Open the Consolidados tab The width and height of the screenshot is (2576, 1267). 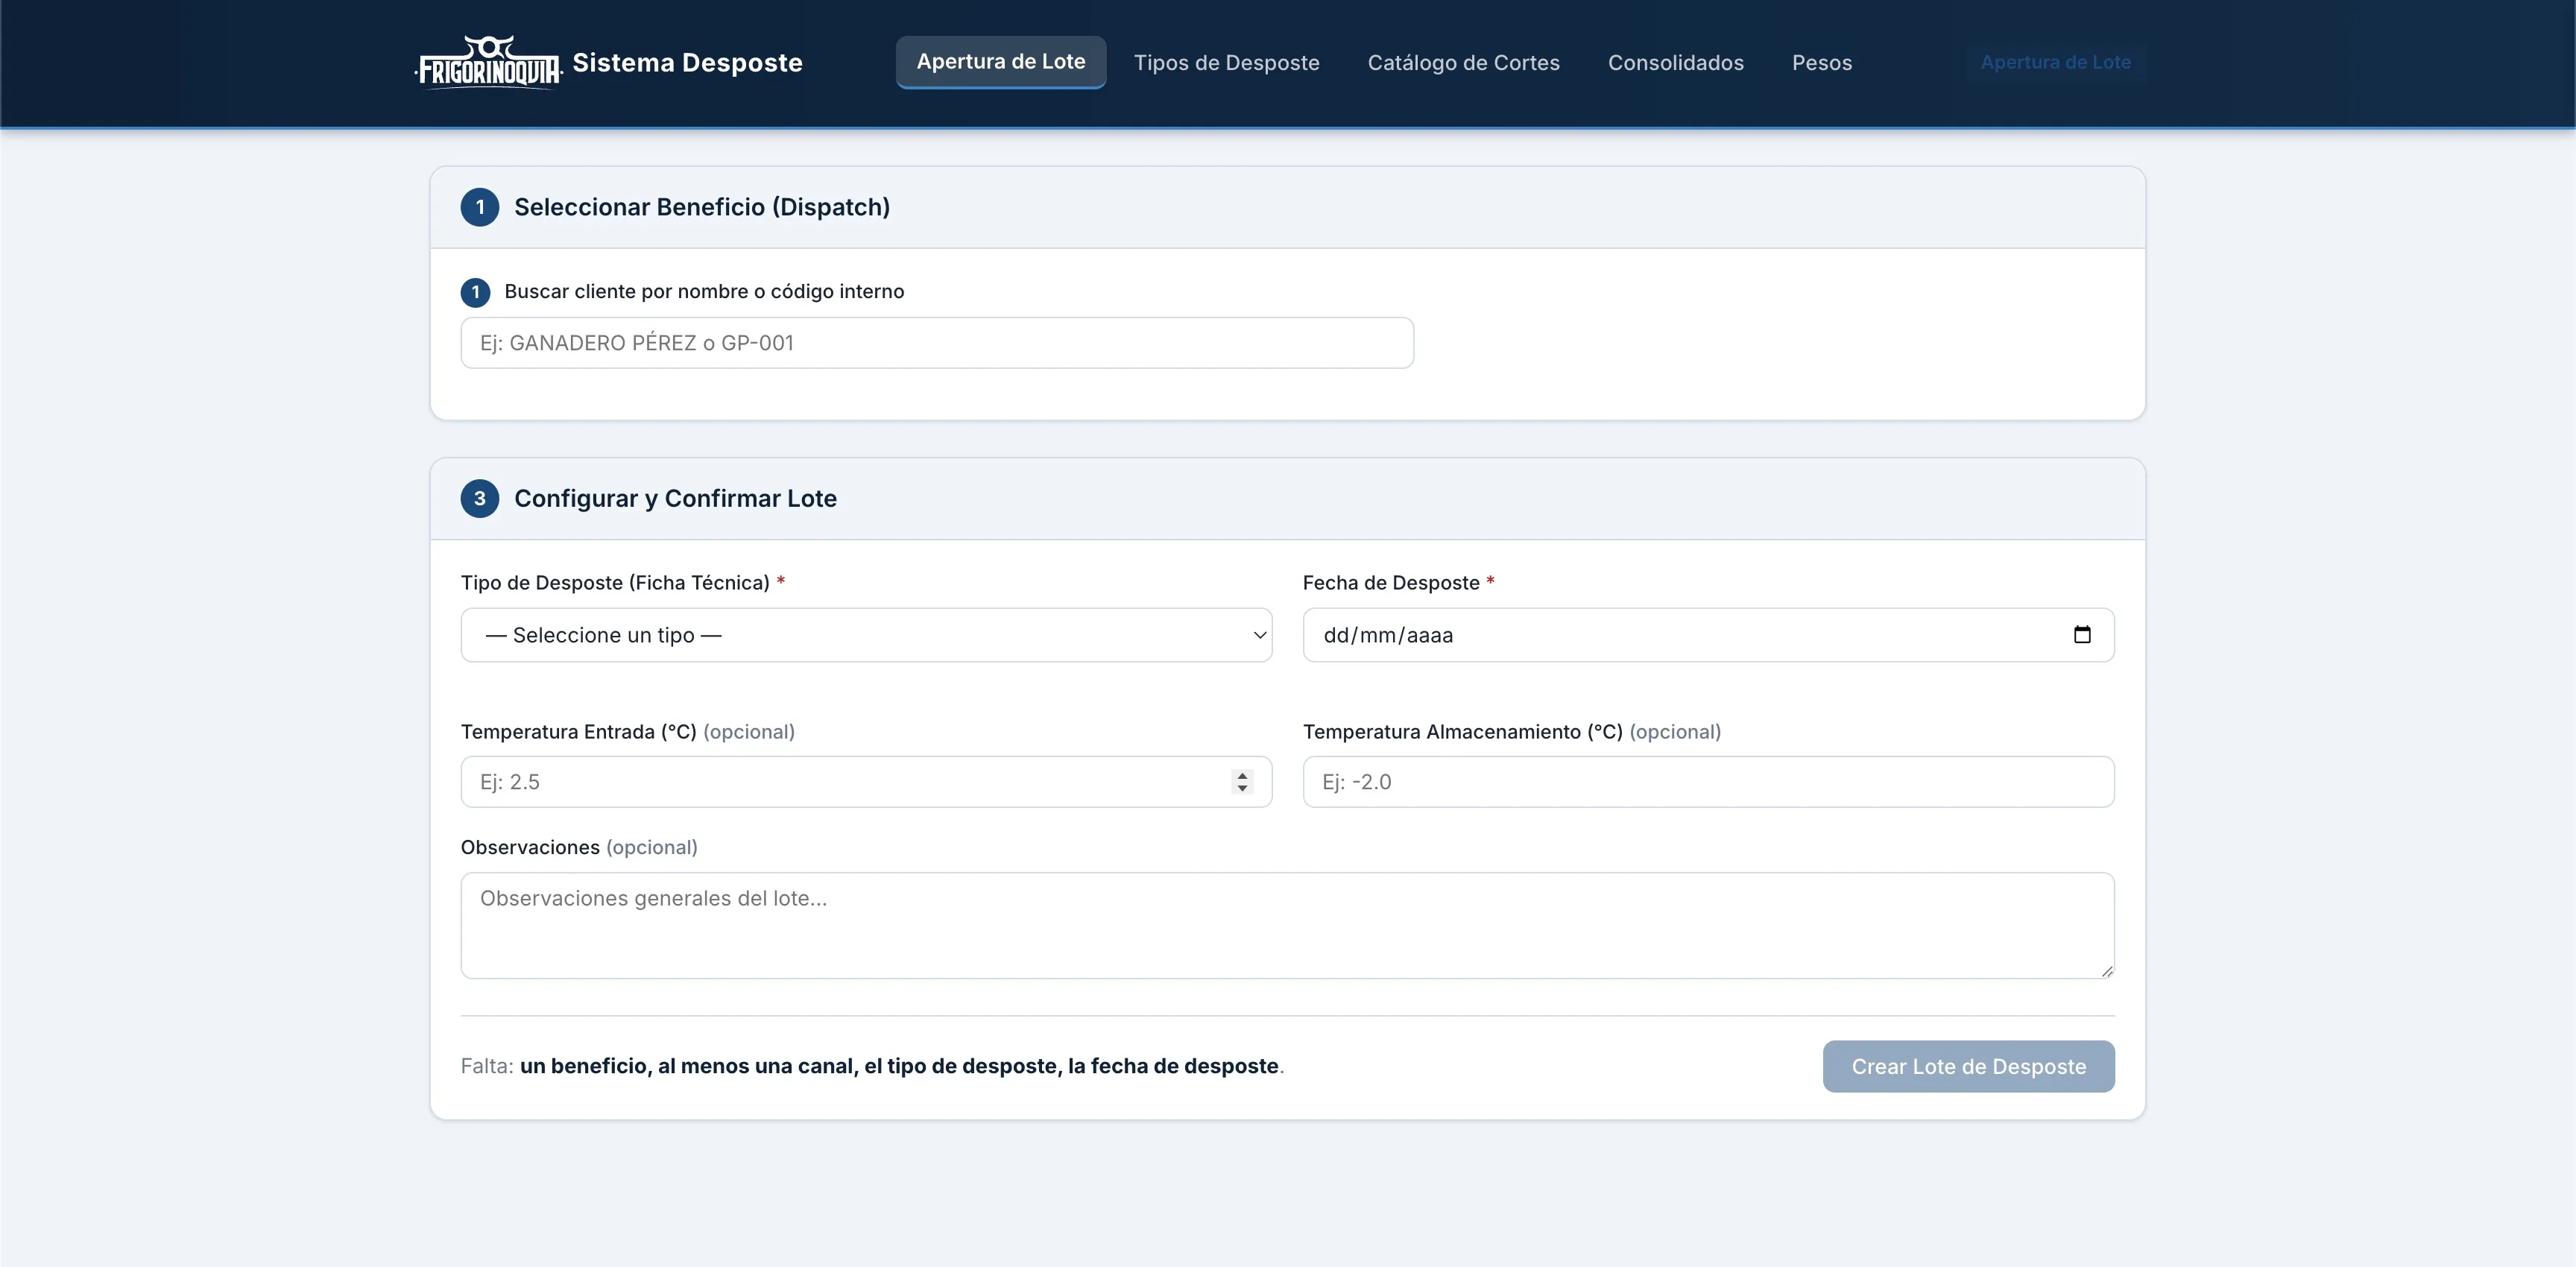(1675, 63)
